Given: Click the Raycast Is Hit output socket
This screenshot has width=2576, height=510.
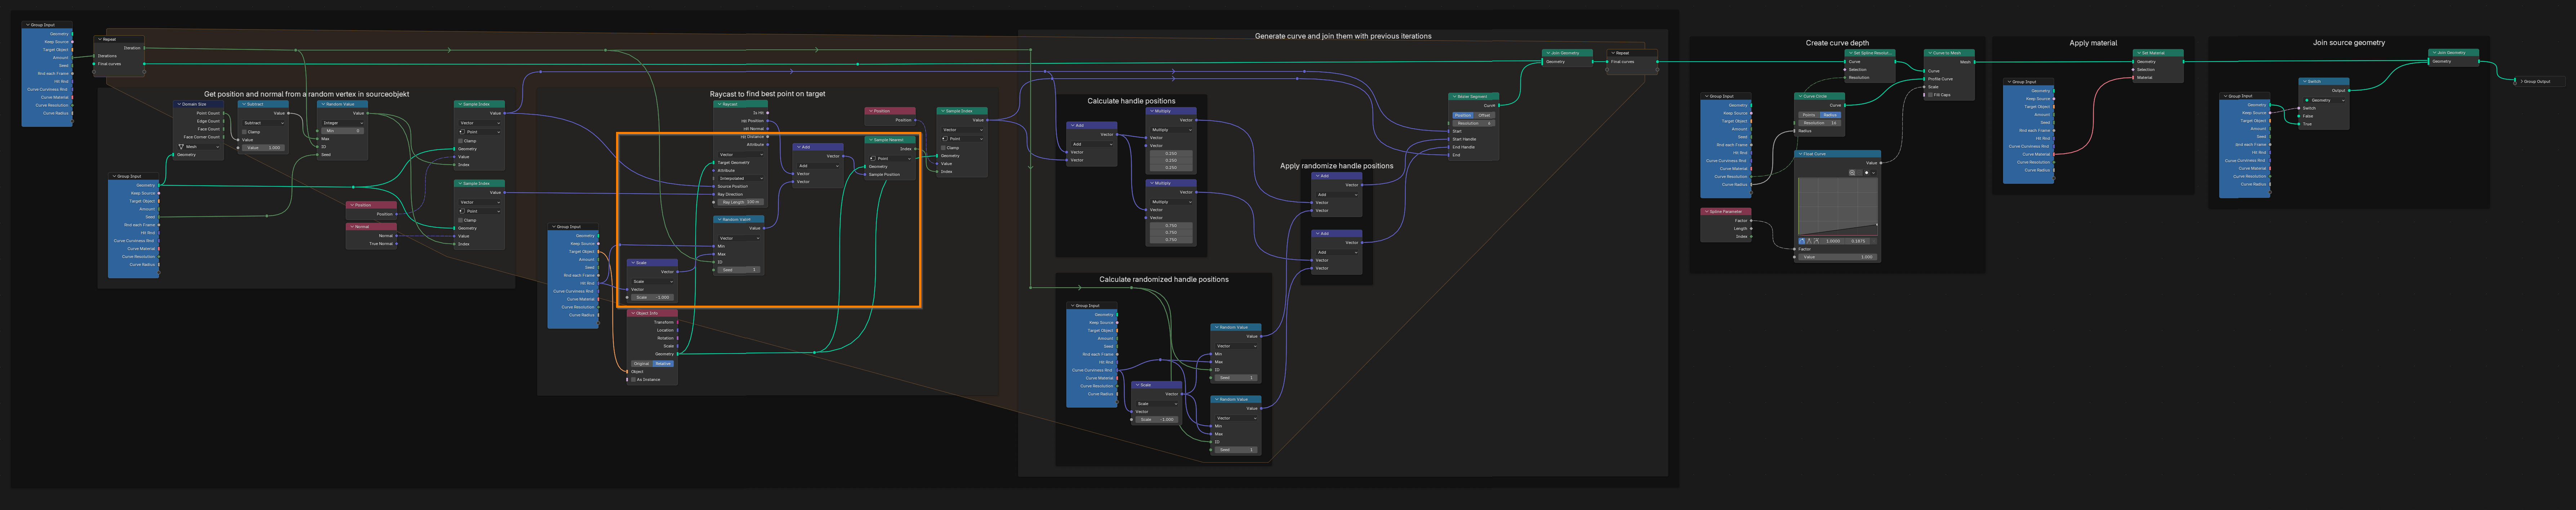Looking at the screenshot, I should (768, 113).
